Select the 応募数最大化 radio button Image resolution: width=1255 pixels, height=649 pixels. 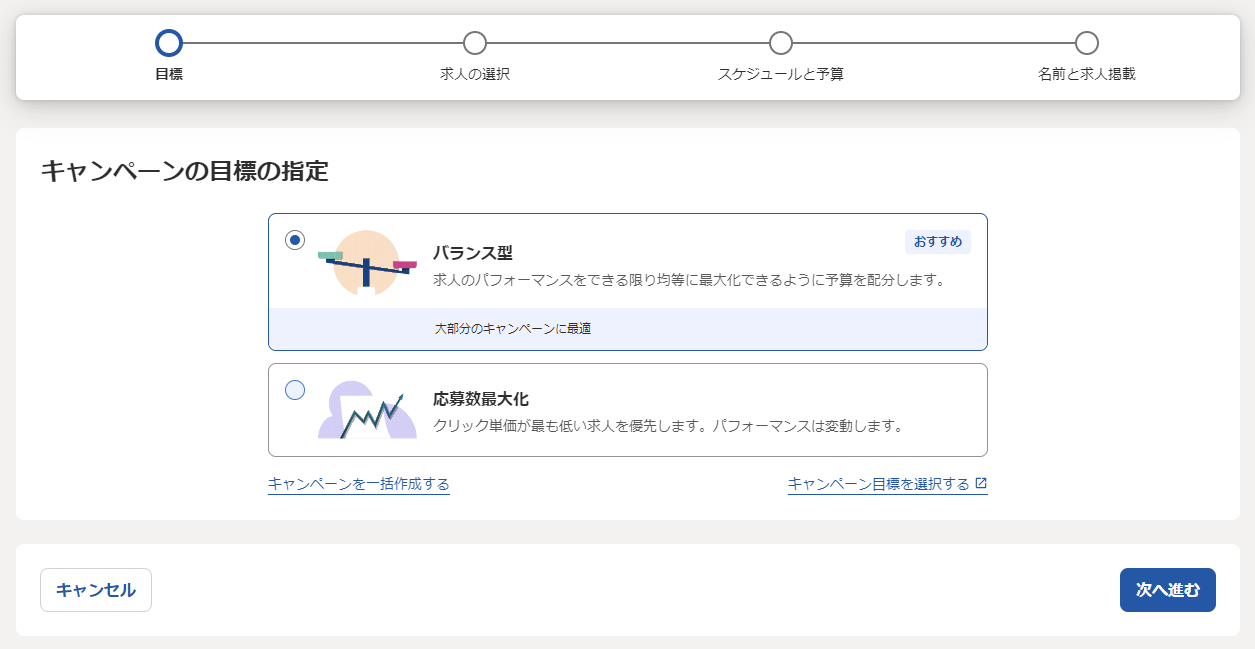[x=295, y=390]
